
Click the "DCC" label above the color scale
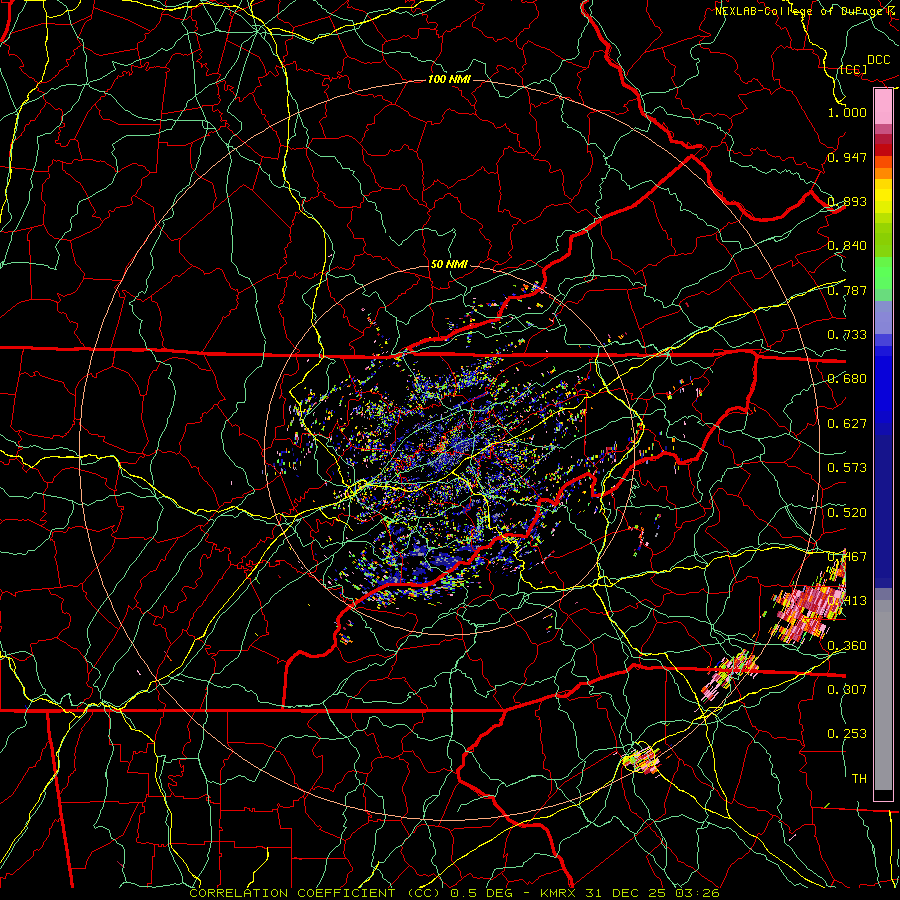click(878, 60)
